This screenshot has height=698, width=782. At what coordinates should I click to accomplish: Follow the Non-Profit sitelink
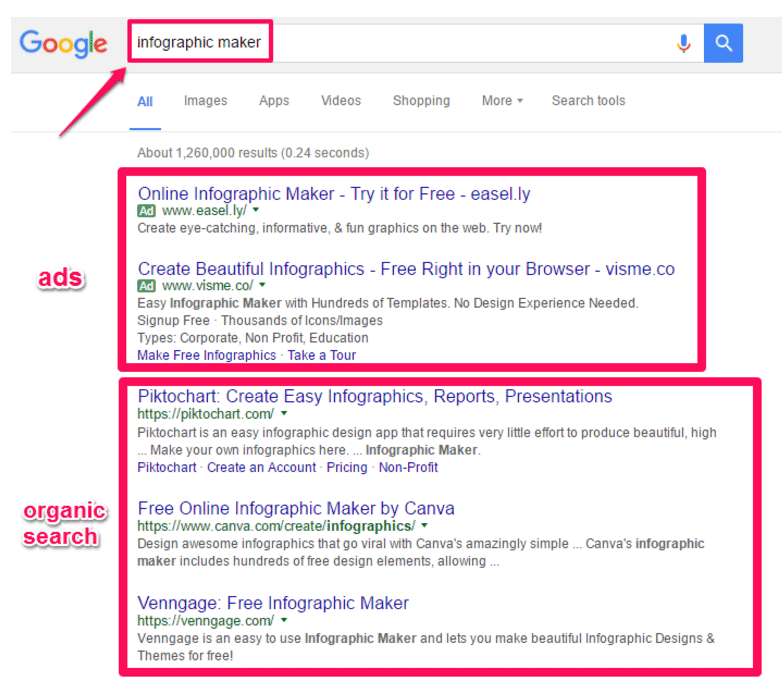(408, 468)
